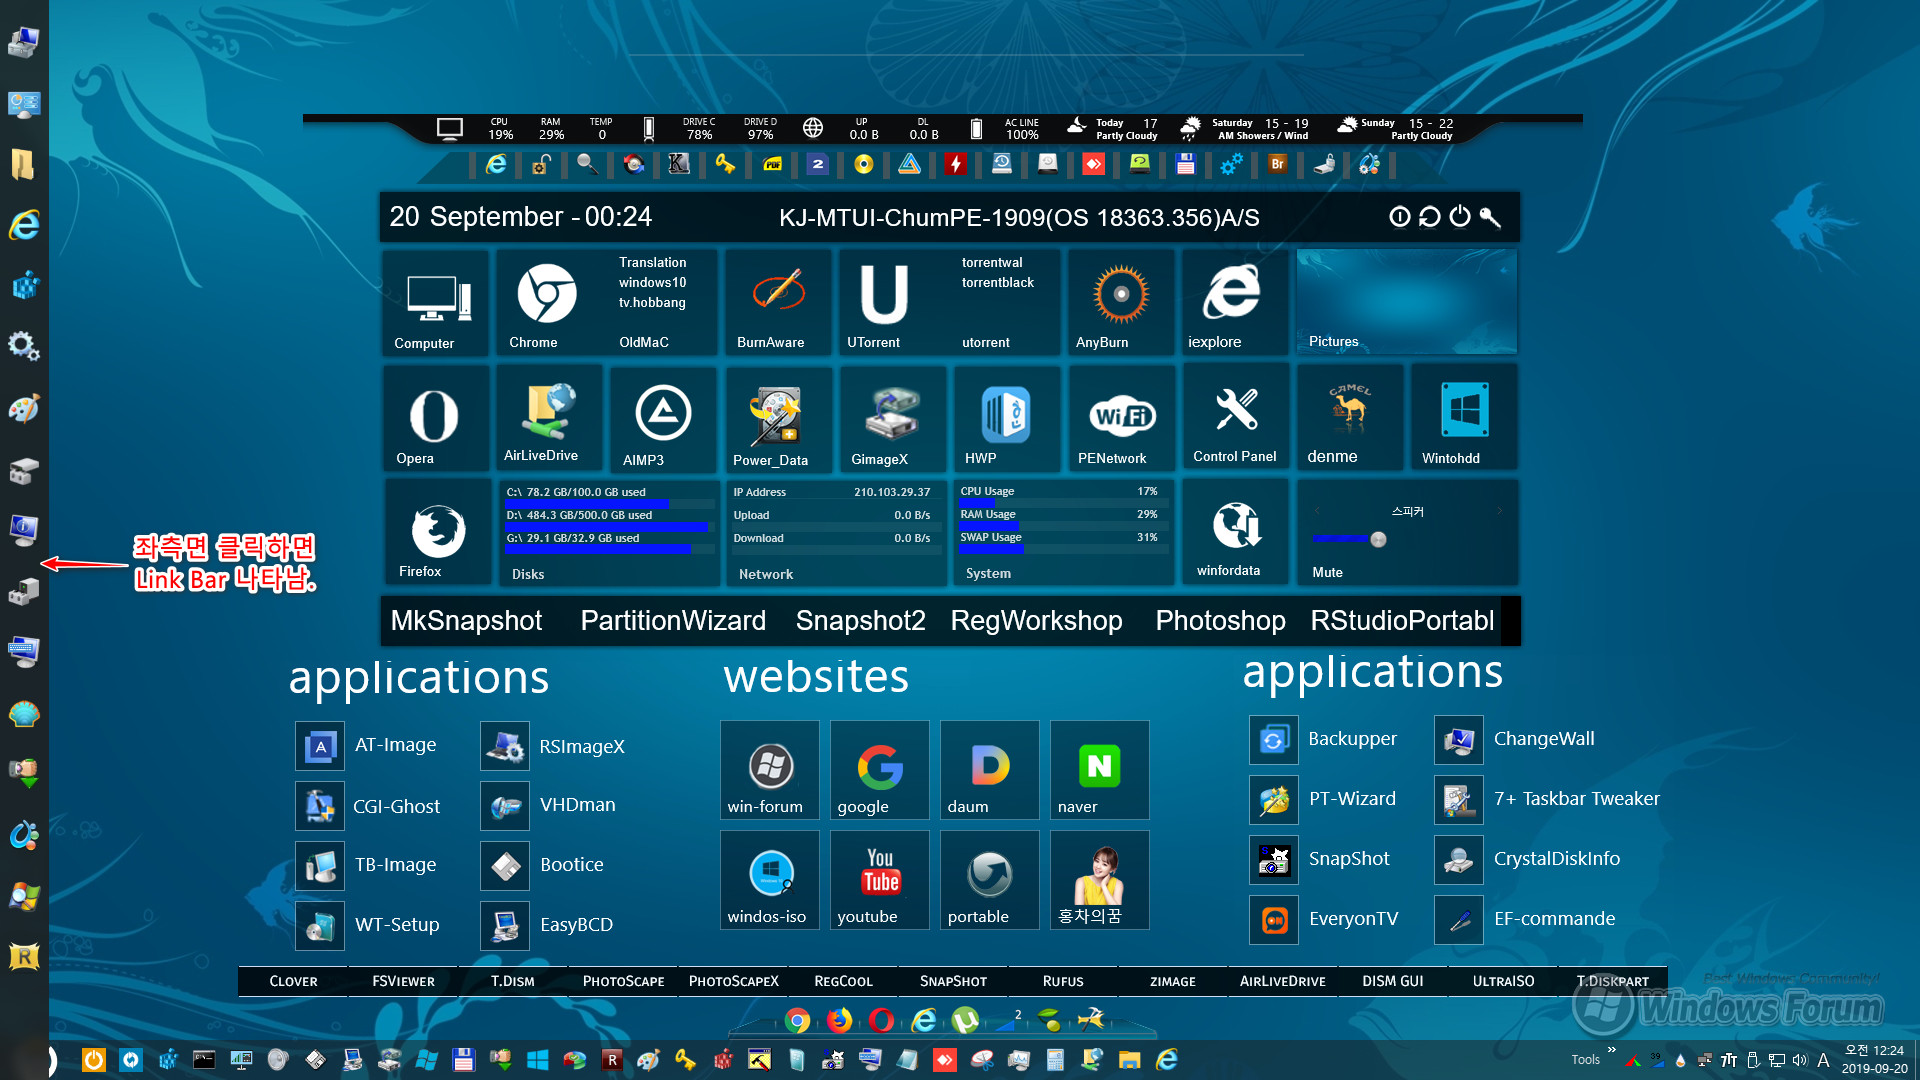Viewport: 1920px width, 1080px height.
Task: Select RStudioPortabl in the program bar
Action: click(x=1402, y=621)
